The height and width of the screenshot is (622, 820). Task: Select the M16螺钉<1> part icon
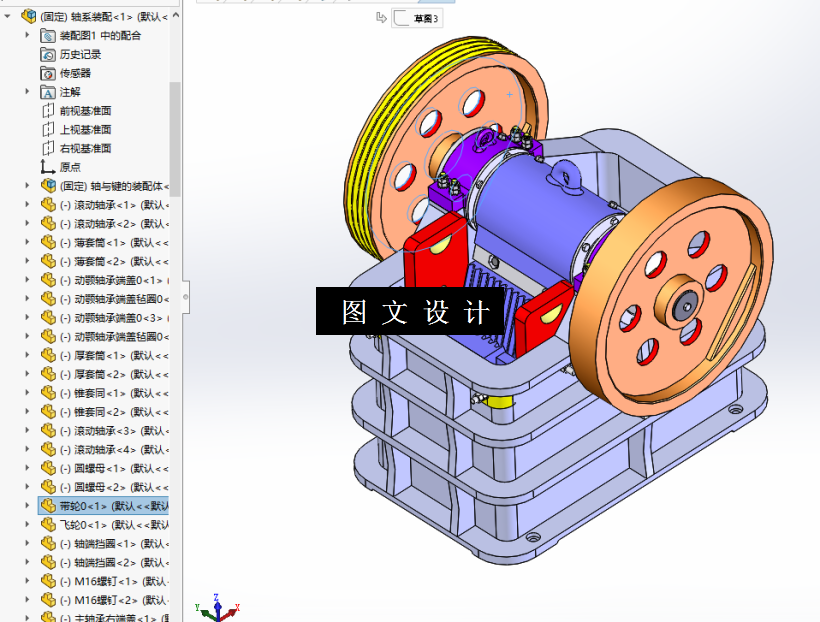[48, 582]
